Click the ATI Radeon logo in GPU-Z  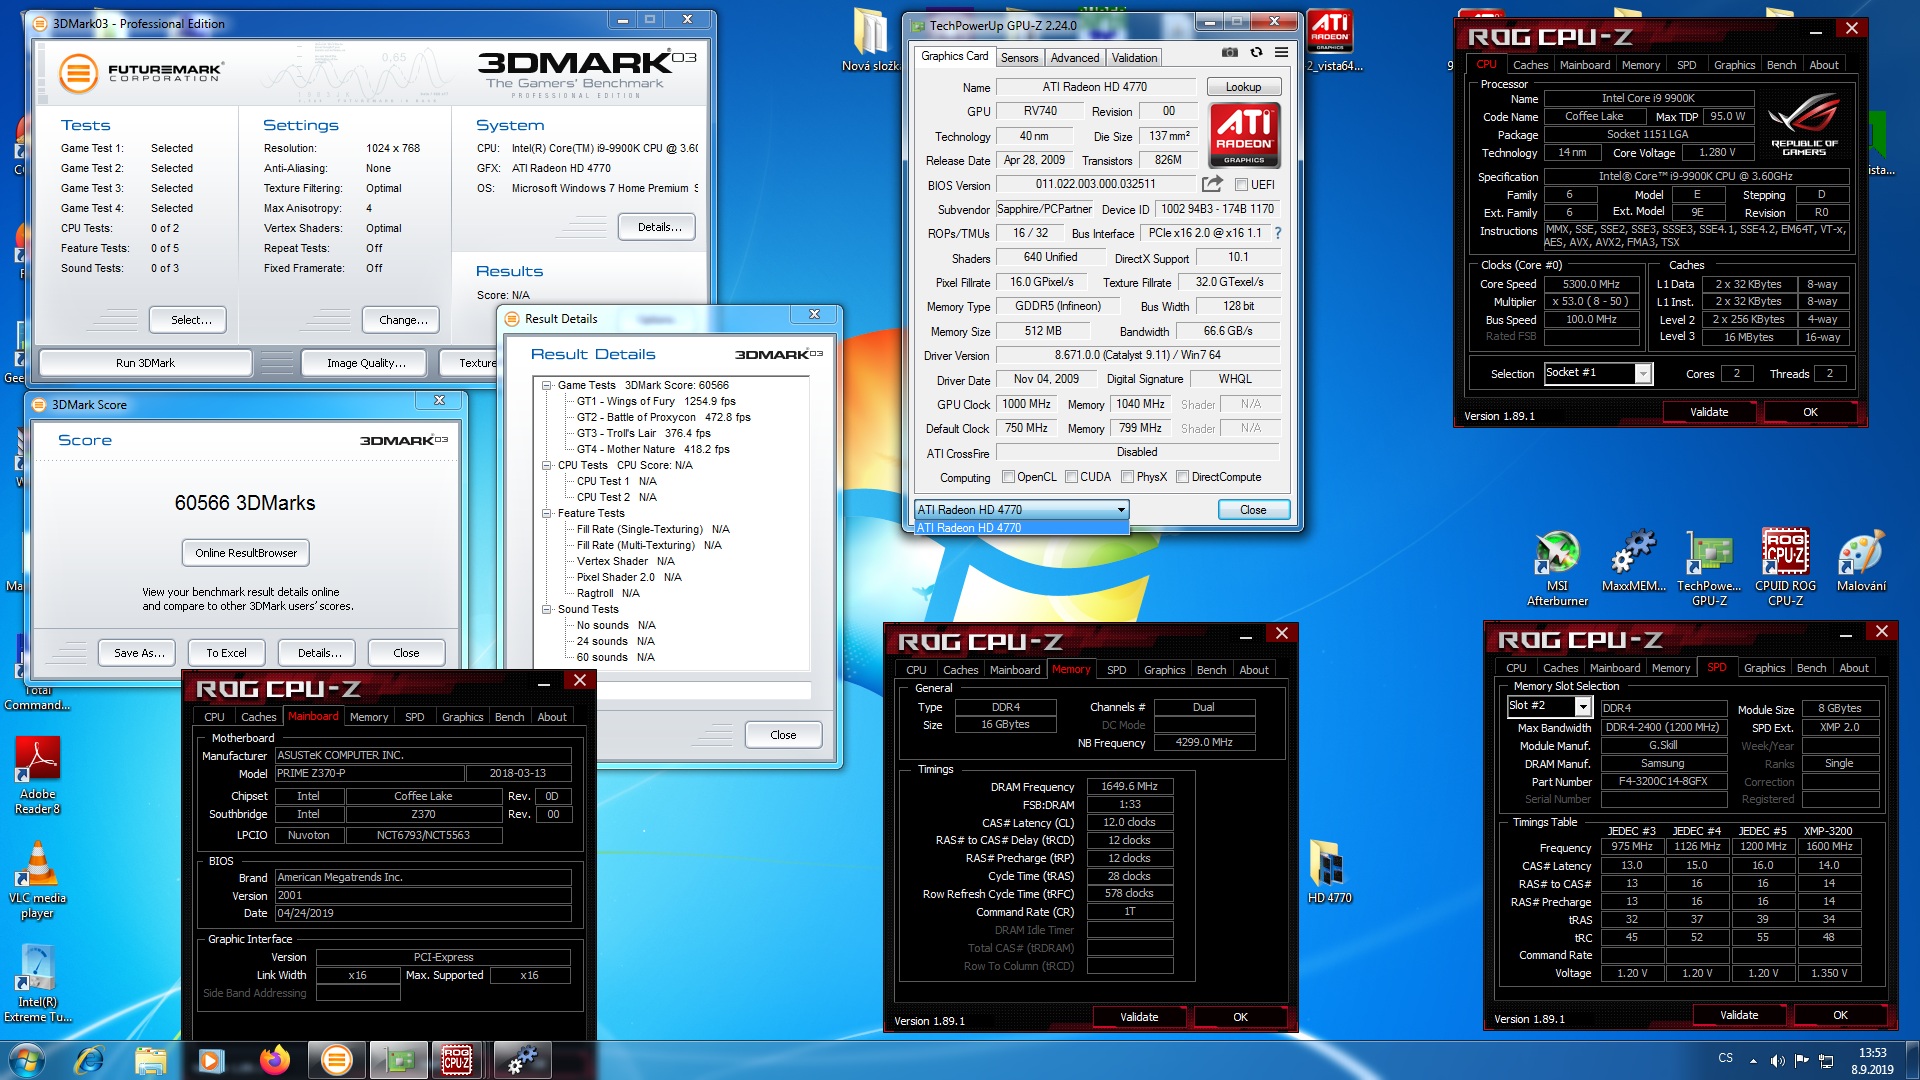coord(1244,135)
